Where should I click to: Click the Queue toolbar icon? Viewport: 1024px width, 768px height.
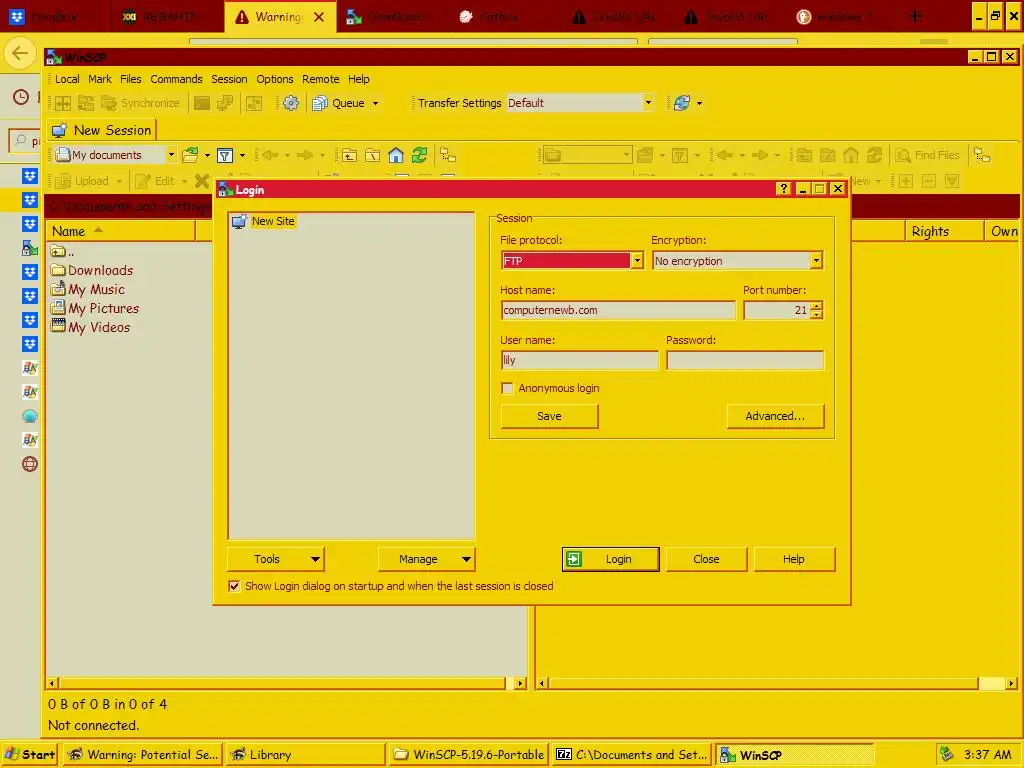[x=320, y=103]
